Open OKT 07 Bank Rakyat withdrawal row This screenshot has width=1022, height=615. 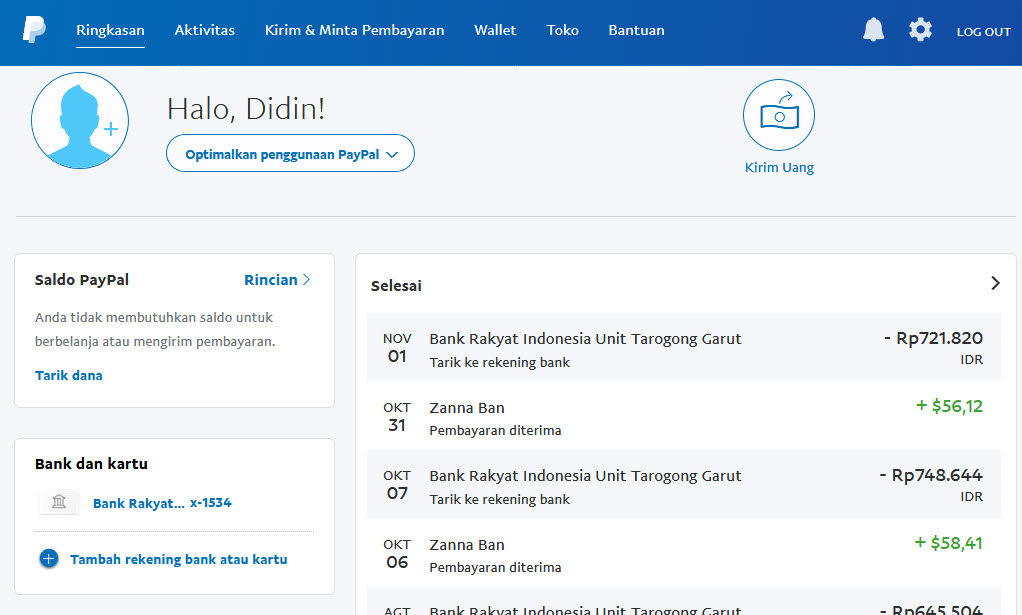tap(683, 484)
